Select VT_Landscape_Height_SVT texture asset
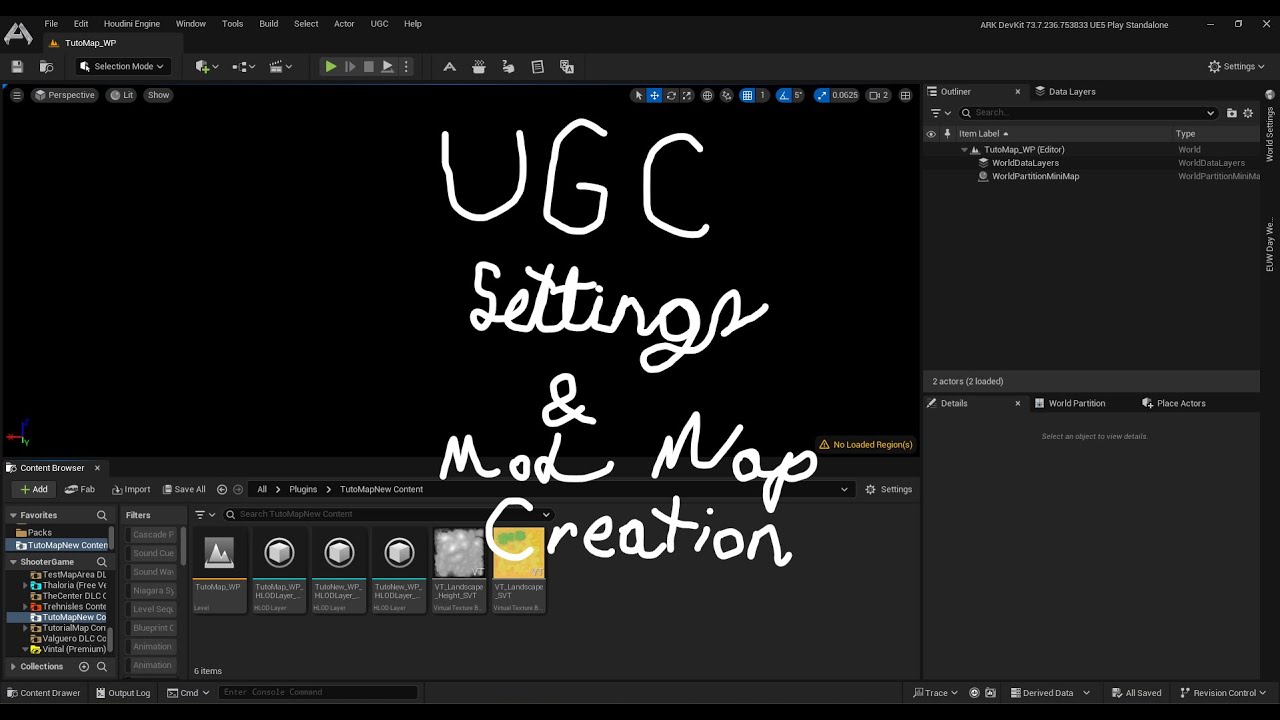This screenshot has height=720, width=1280. [x=459, y=570]
